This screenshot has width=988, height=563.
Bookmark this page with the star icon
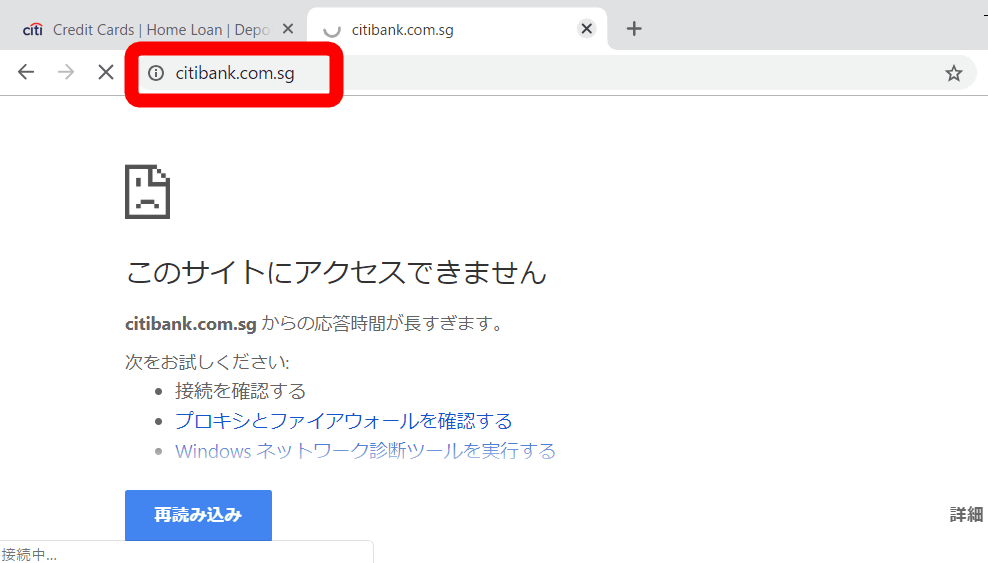pyautogui.click(x=953, y=73)
